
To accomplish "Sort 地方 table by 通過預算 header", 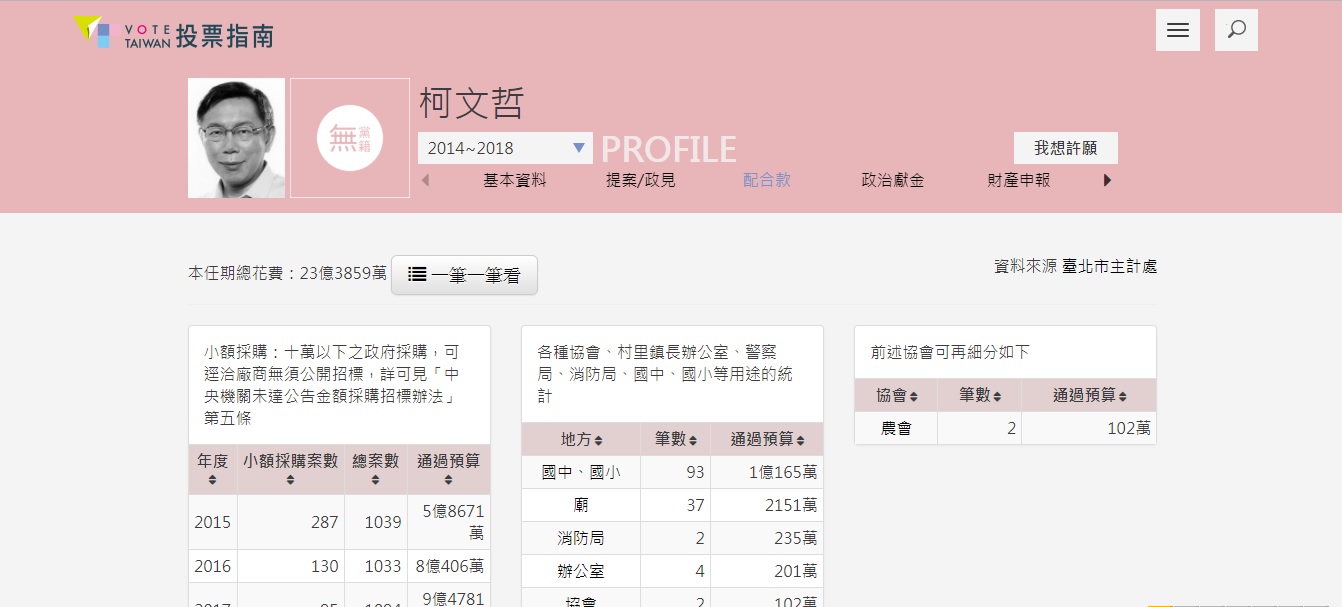I will click(x=767, y=439).
